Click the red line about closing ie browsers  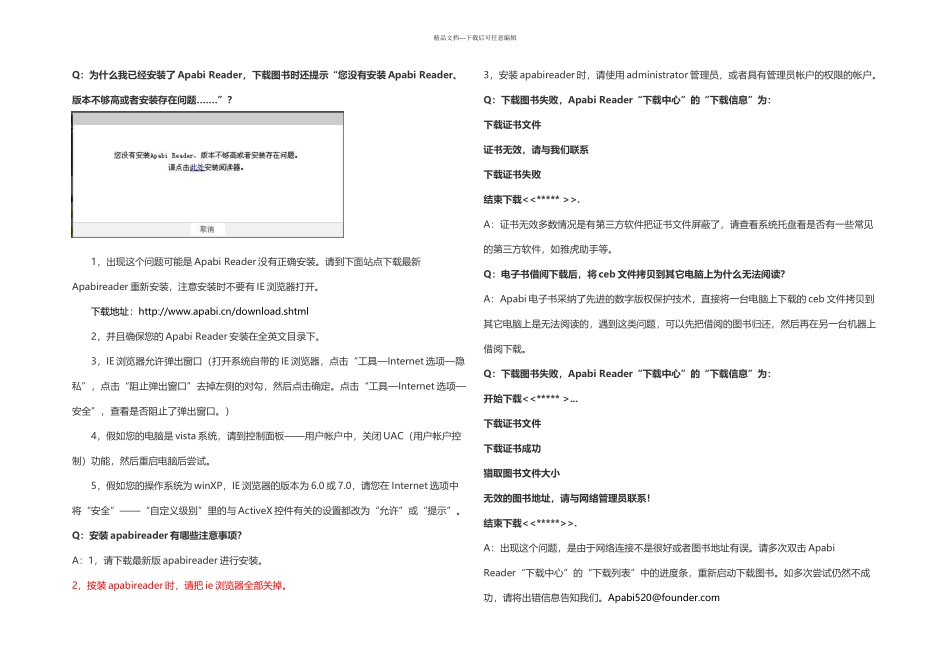[179, 585]
